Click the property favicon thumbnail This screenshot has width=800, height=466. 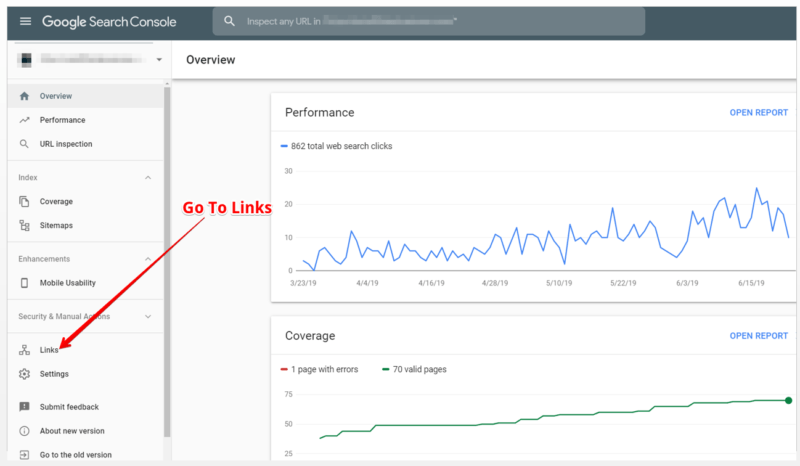pyautogui.click(x=25, y=60)
